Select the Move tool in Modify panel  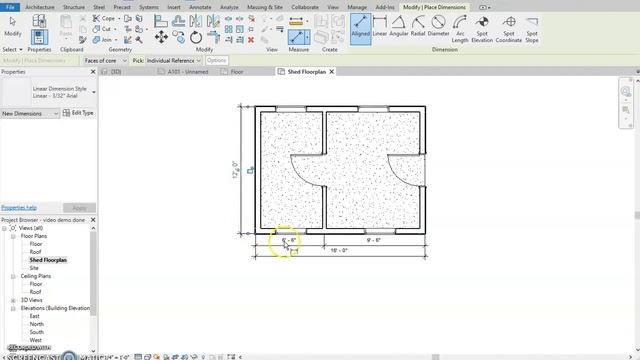[x=161, y=37]
